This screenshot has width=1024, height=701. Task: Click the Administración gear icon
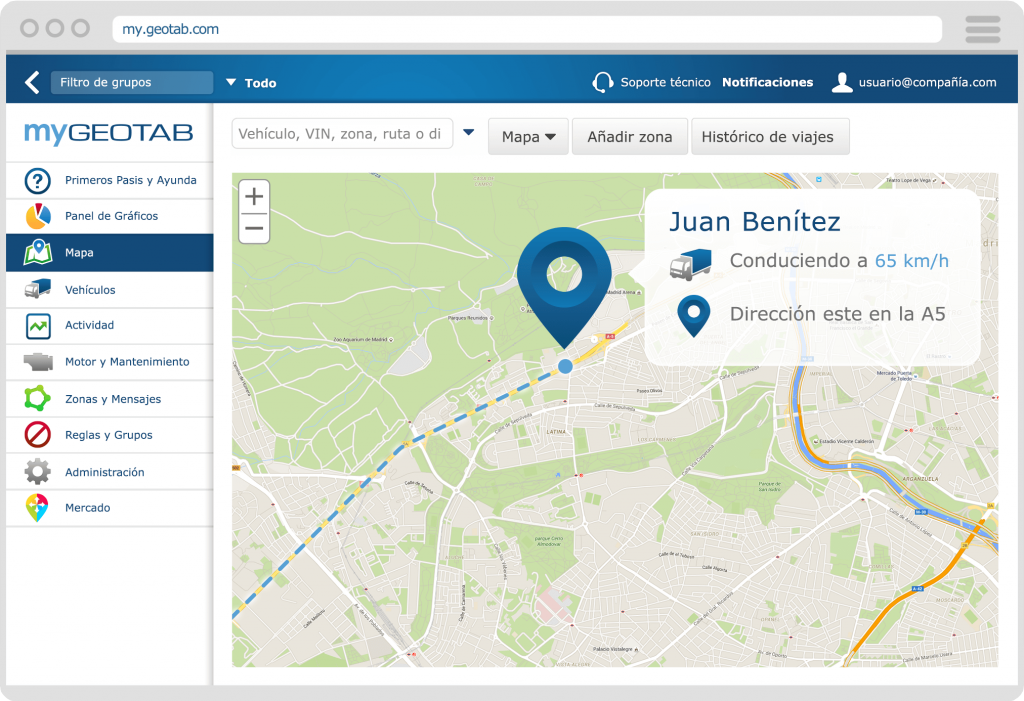(x=37, y=471)
